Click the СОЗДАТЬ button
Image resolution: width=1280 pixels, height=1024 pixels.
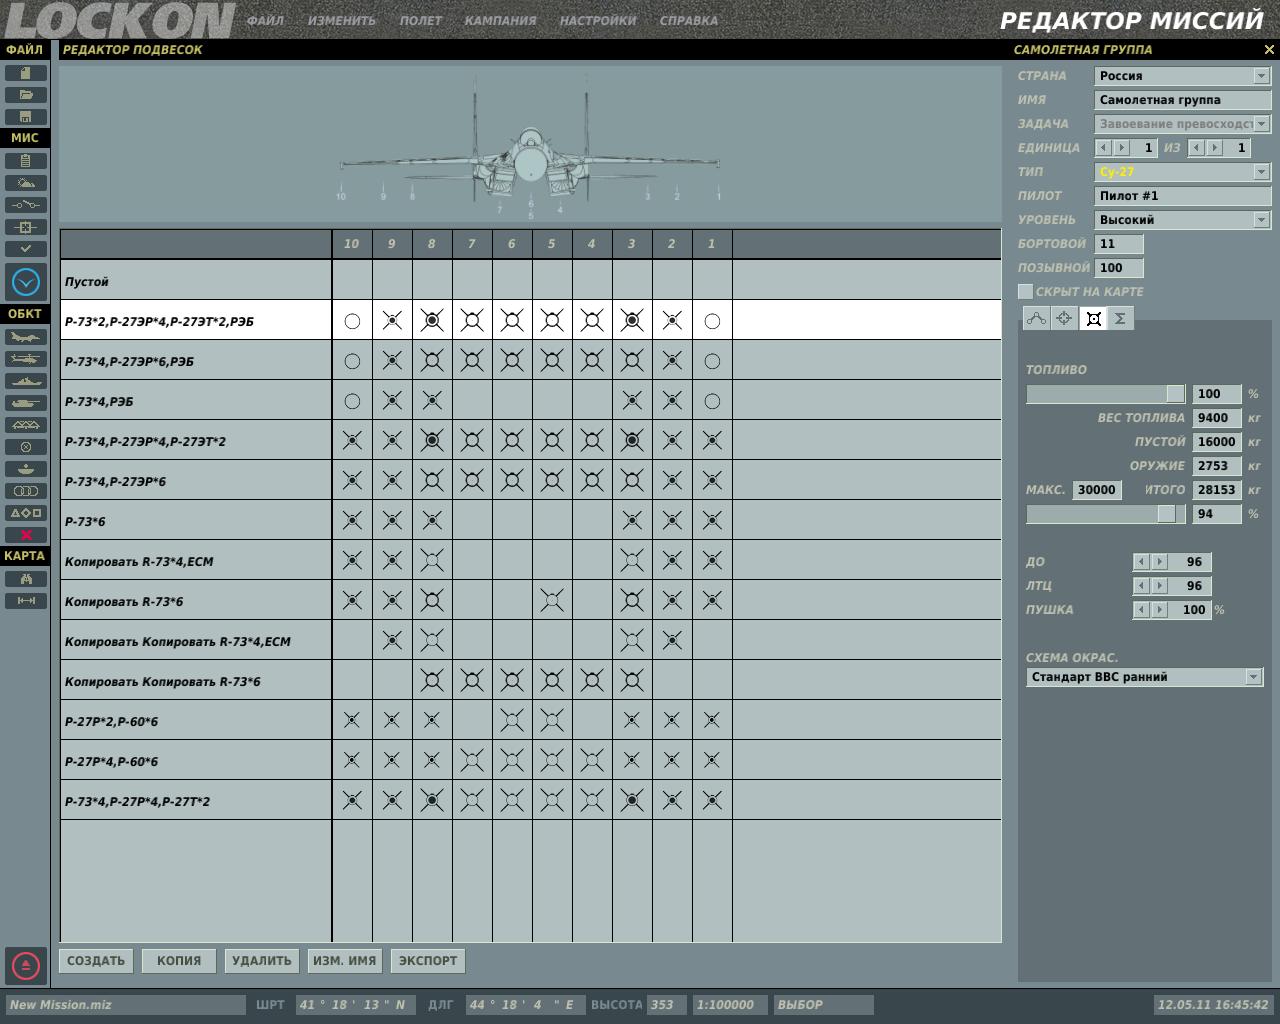[96, 961]
